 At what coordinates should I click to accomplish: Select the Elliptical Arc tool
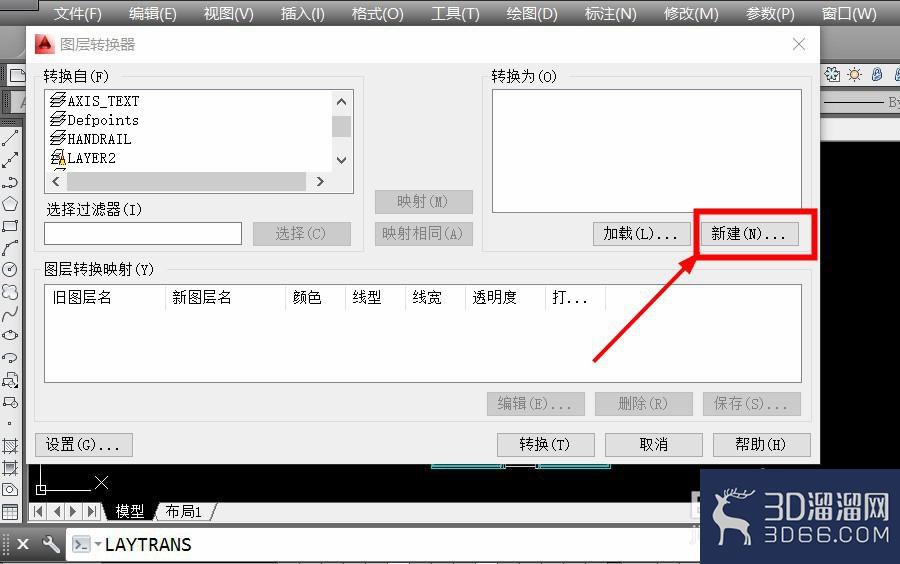click(x=10, y=357)
